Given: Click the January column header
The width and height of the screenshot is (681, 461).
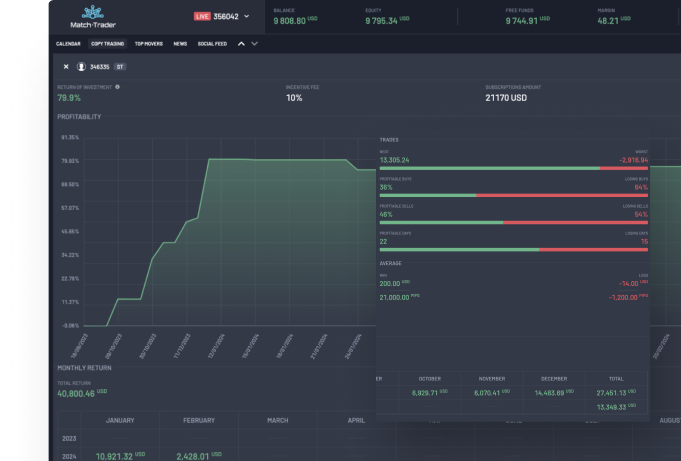Looking at the screenshot, I should coord(120,421).
